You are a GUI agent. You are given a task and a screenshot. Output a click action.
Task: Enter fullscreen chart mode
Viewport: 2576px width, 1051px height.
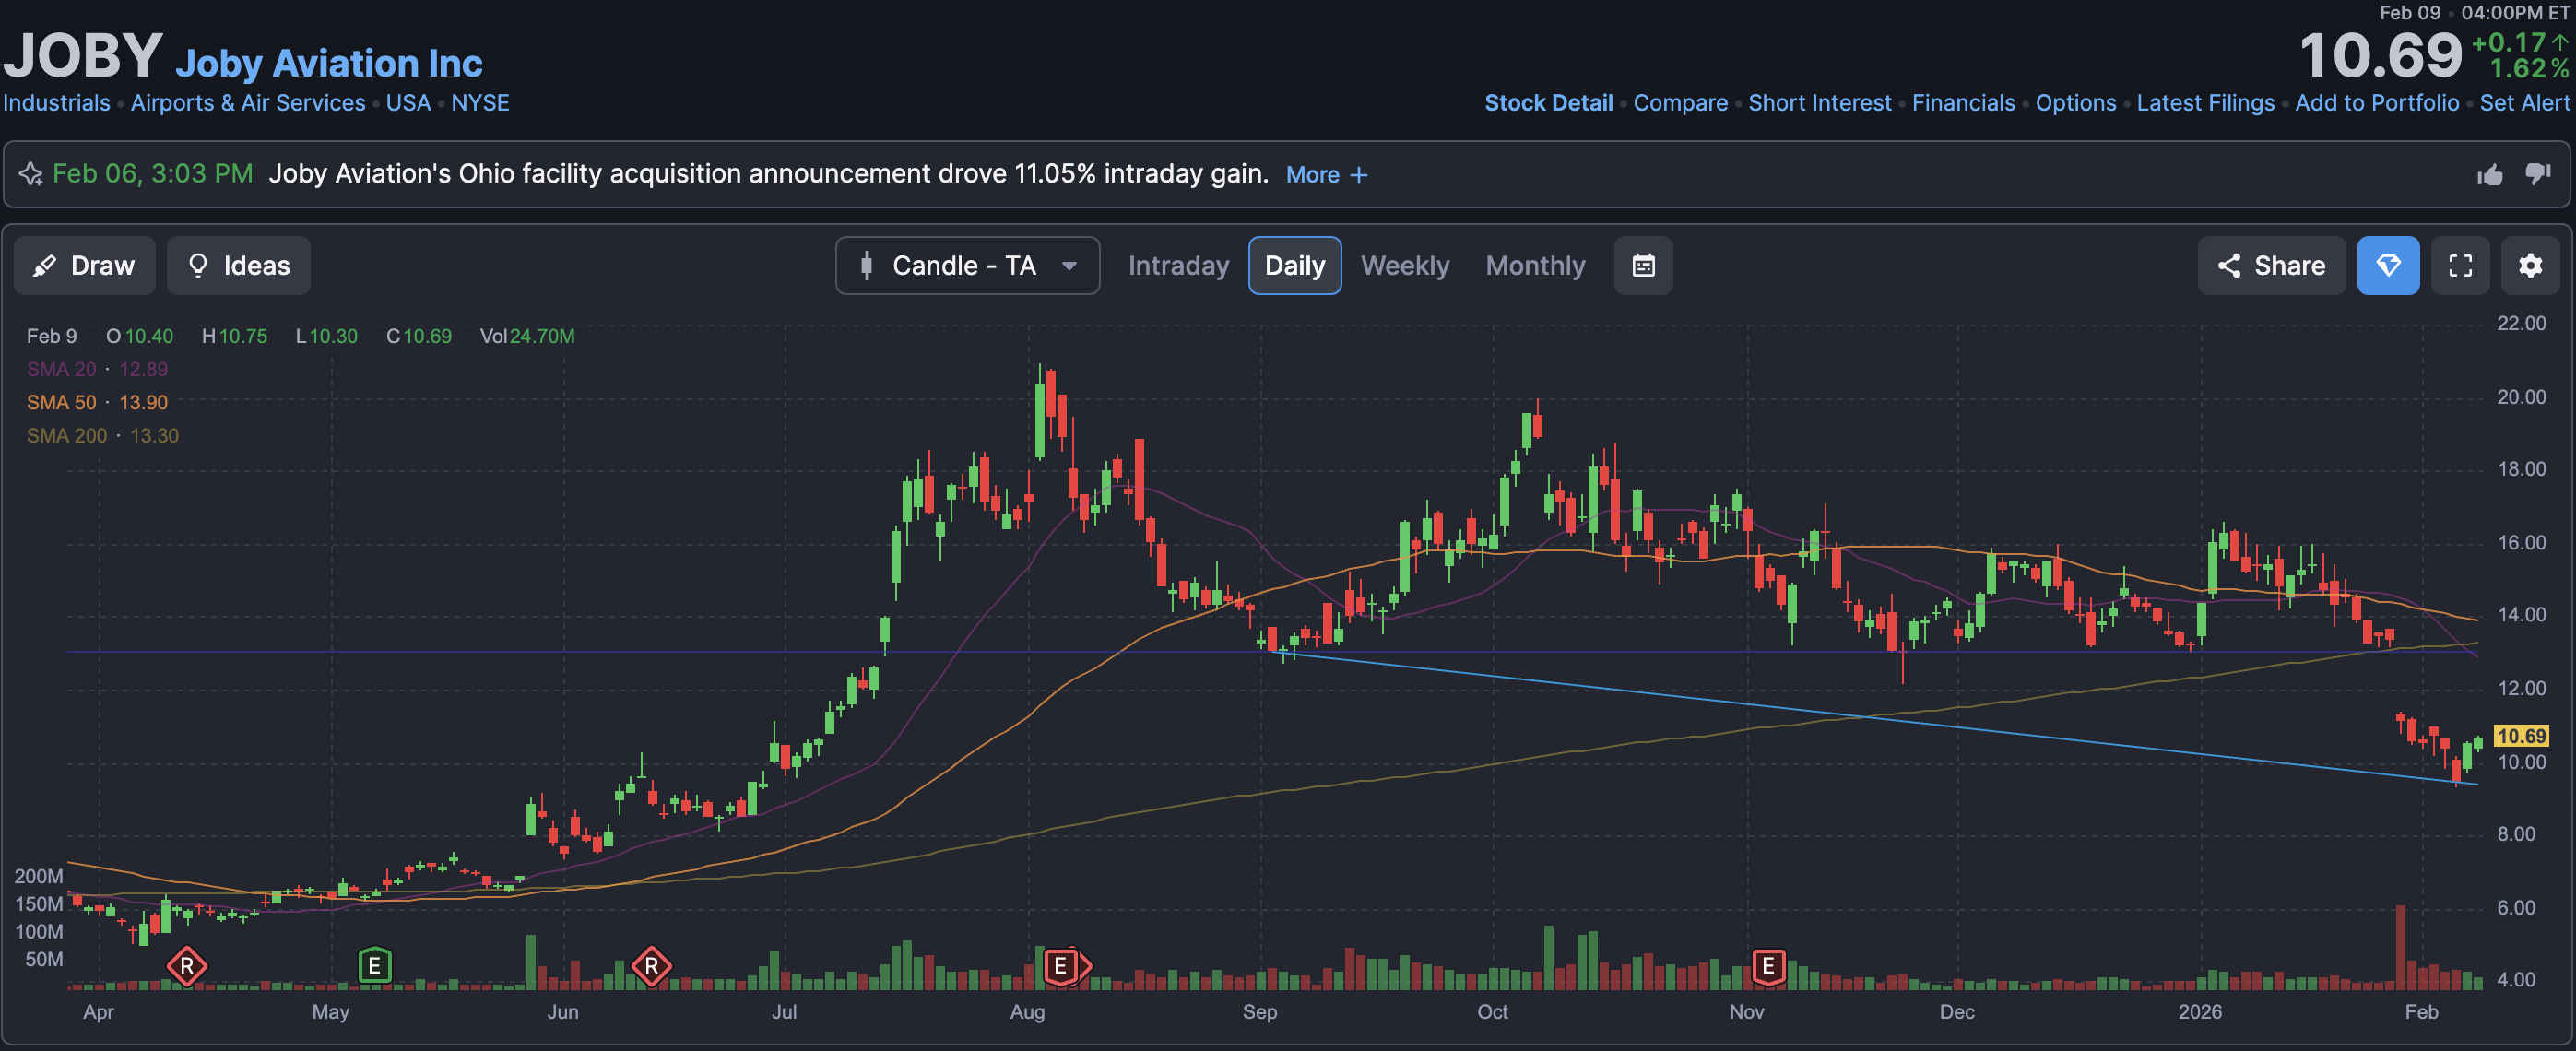pyautogui.click(x=2460, y=266)
